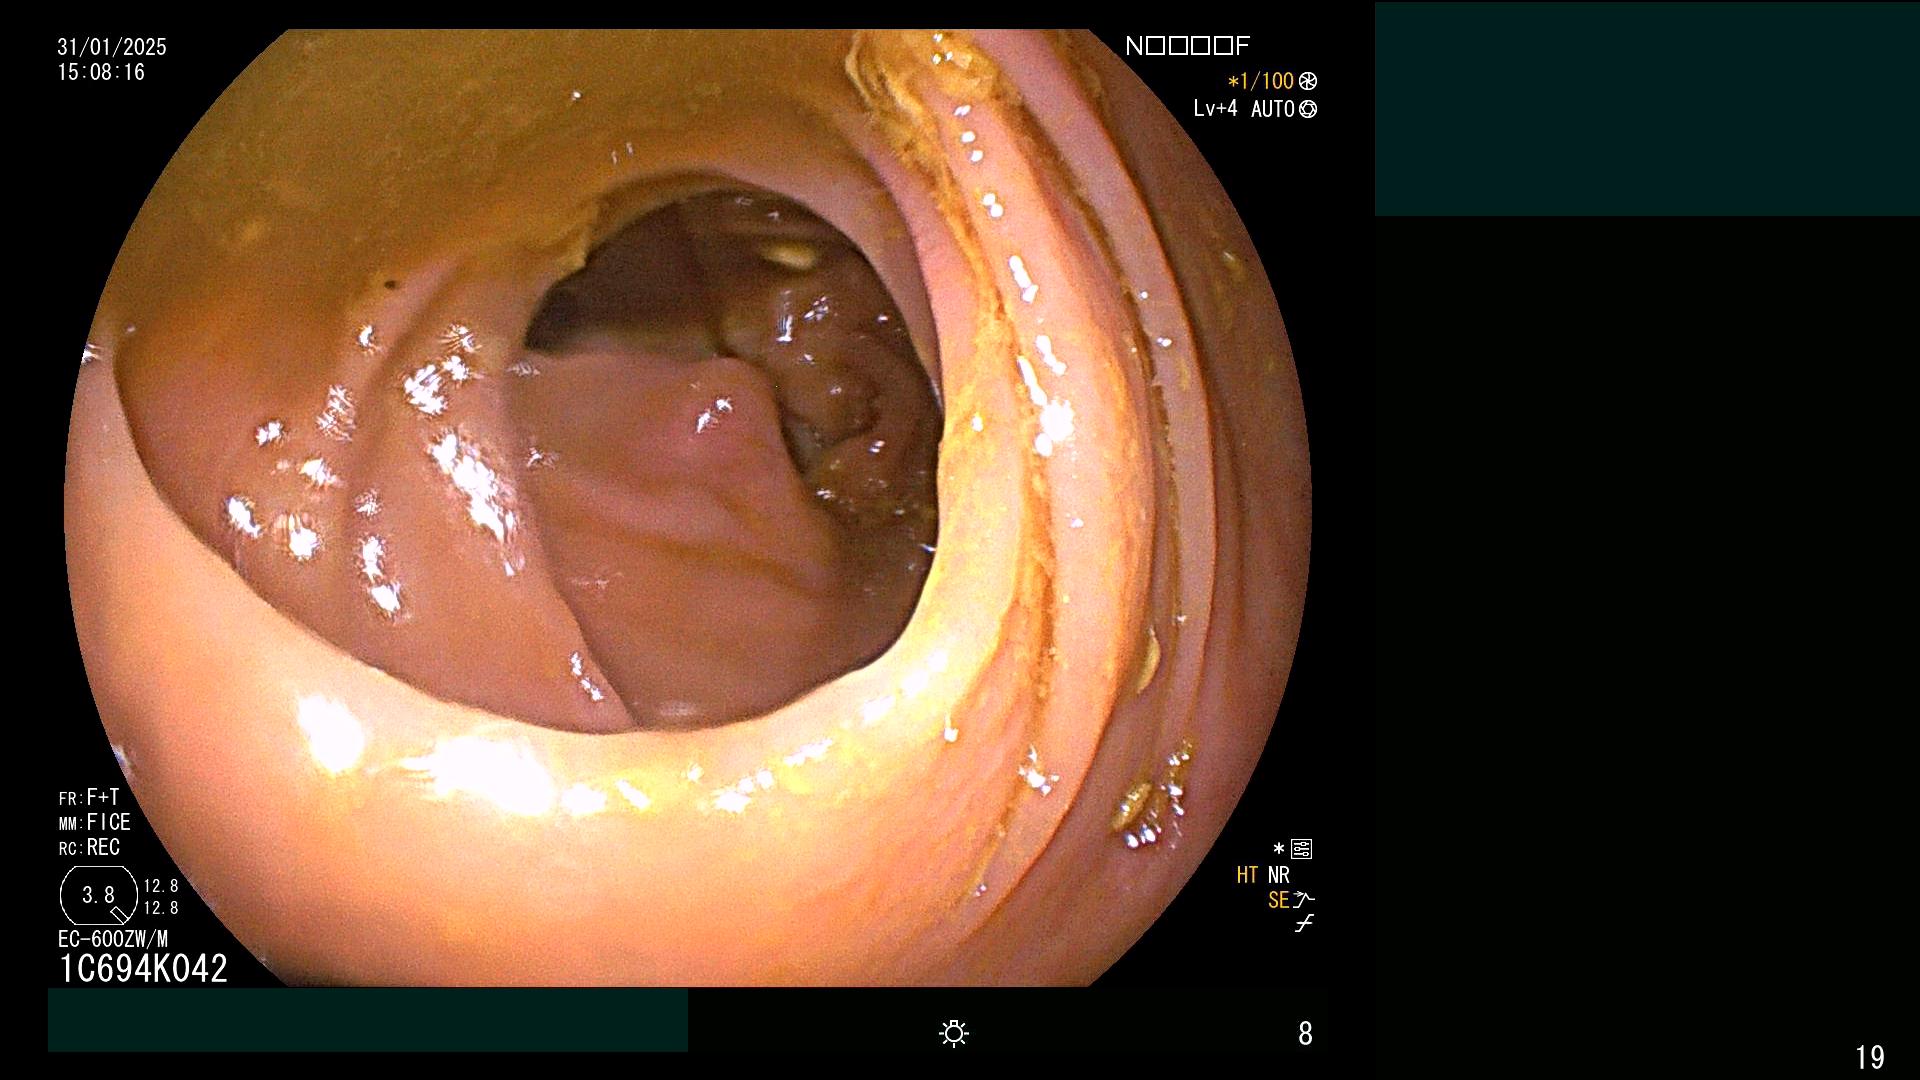The image size is (1920, 1080).
Task: Click the Lv+4 light level text
Action: coord(1215,108)
